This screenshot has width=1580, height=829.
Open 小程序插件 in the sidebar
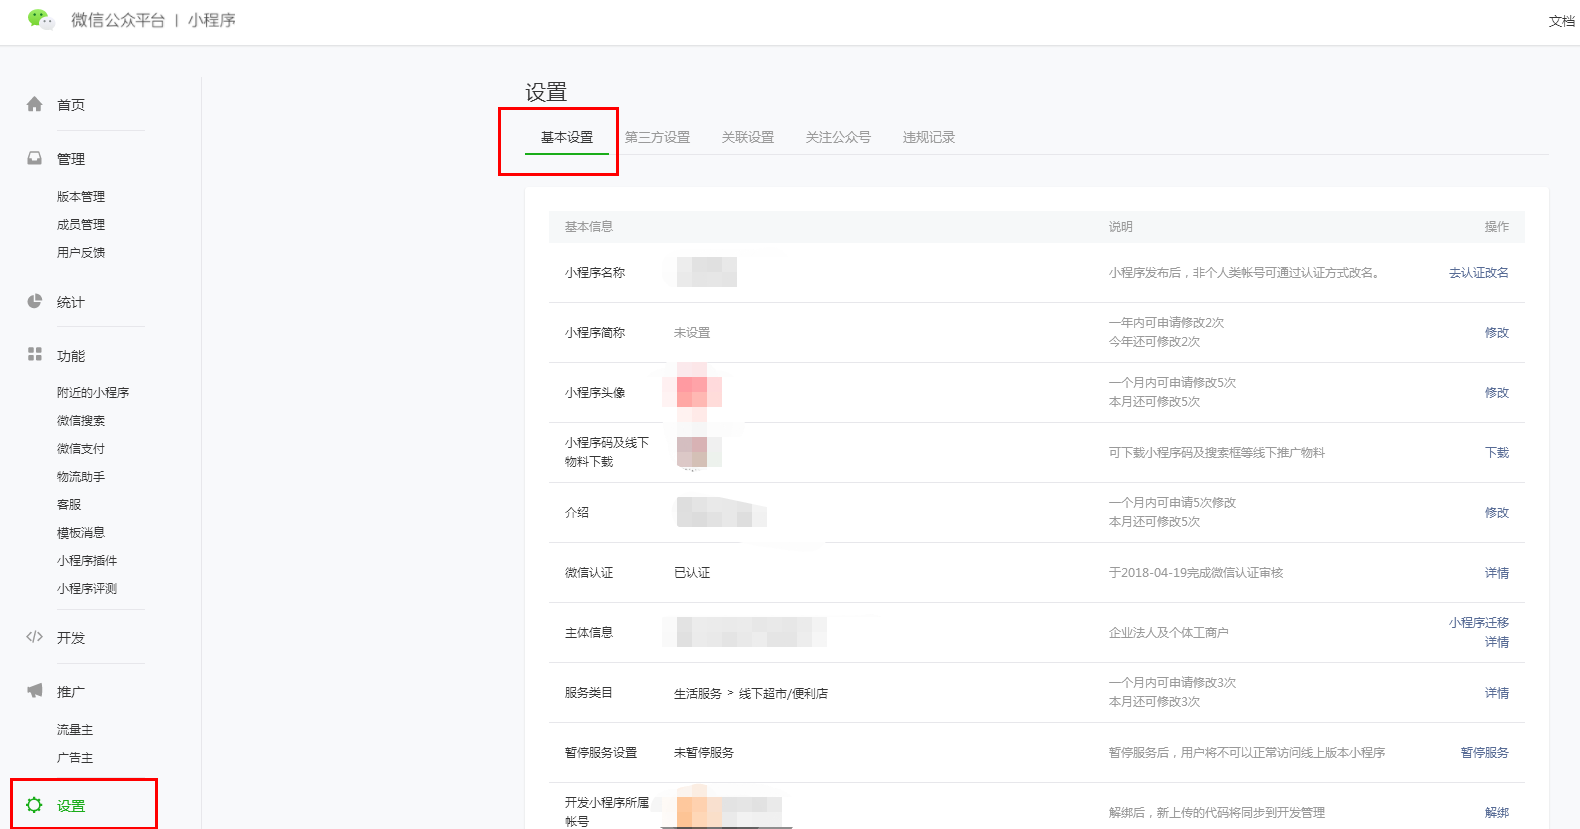pos(87,561)
